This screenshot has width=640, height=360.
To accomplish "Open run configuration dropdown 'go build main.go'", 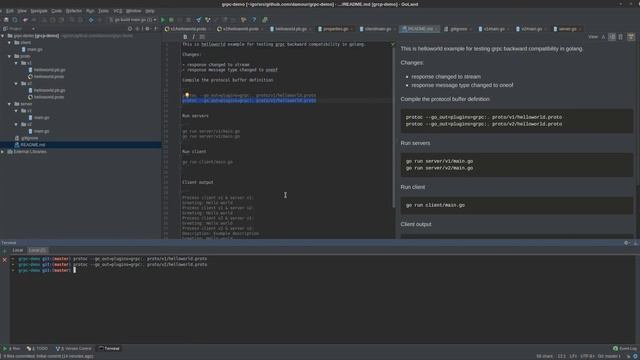I will [133, 20].
